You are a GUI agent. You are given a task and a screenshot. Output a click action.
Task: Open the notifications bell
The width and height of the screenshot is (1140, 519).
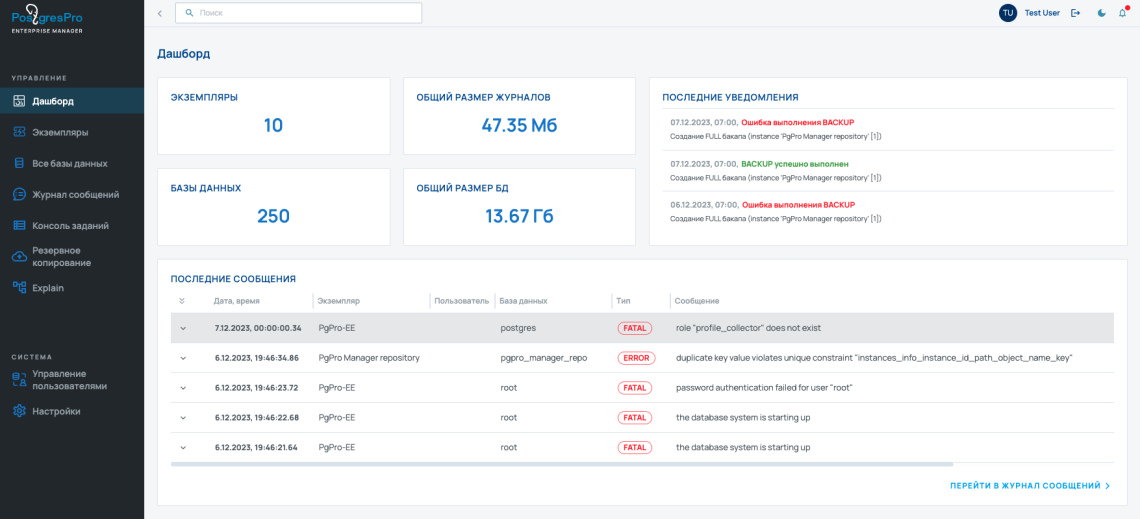tap(1123, 12)
